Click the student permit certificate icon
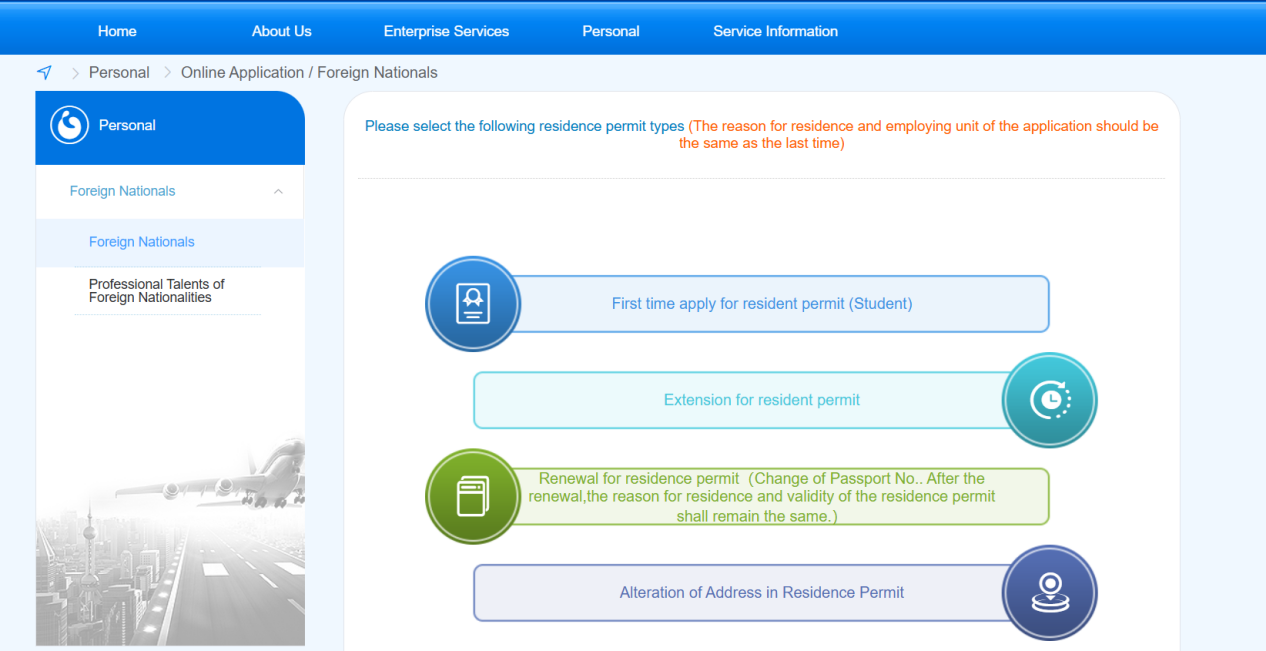The image size is (1266, 651). (473, 304)
